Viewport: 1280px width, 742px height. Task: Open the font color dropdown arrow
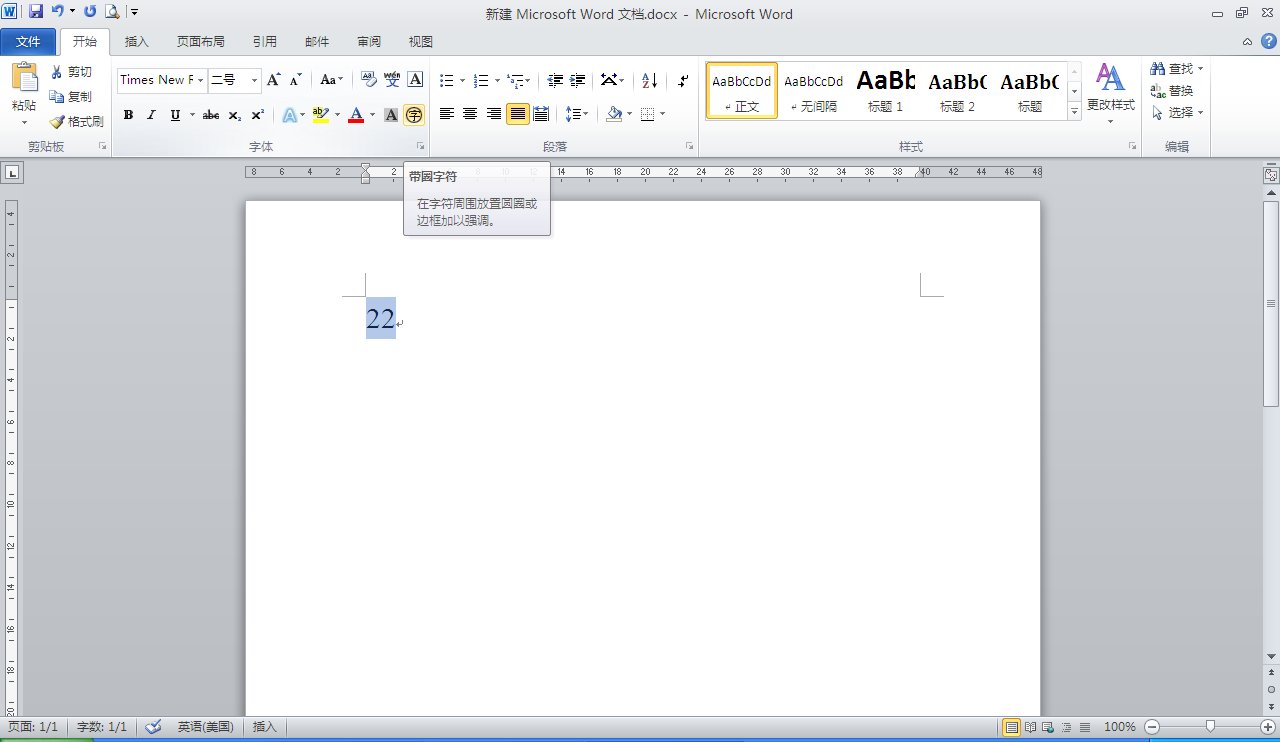[372, 115]
